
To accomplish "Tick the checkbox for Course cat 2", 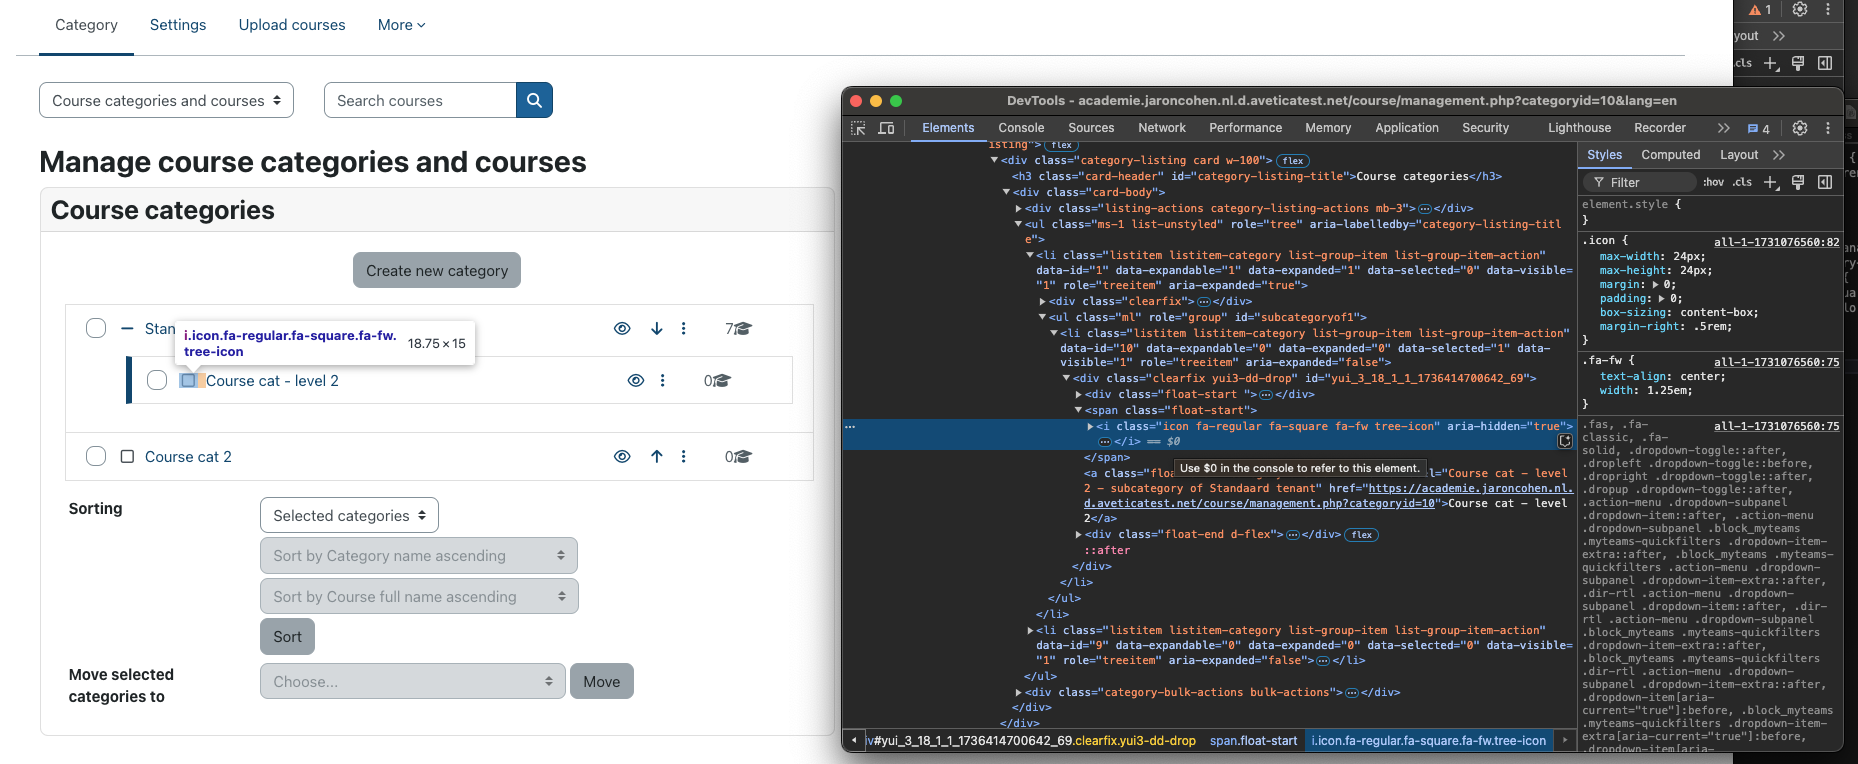I will pyautogui.click(x=96, y=456).
